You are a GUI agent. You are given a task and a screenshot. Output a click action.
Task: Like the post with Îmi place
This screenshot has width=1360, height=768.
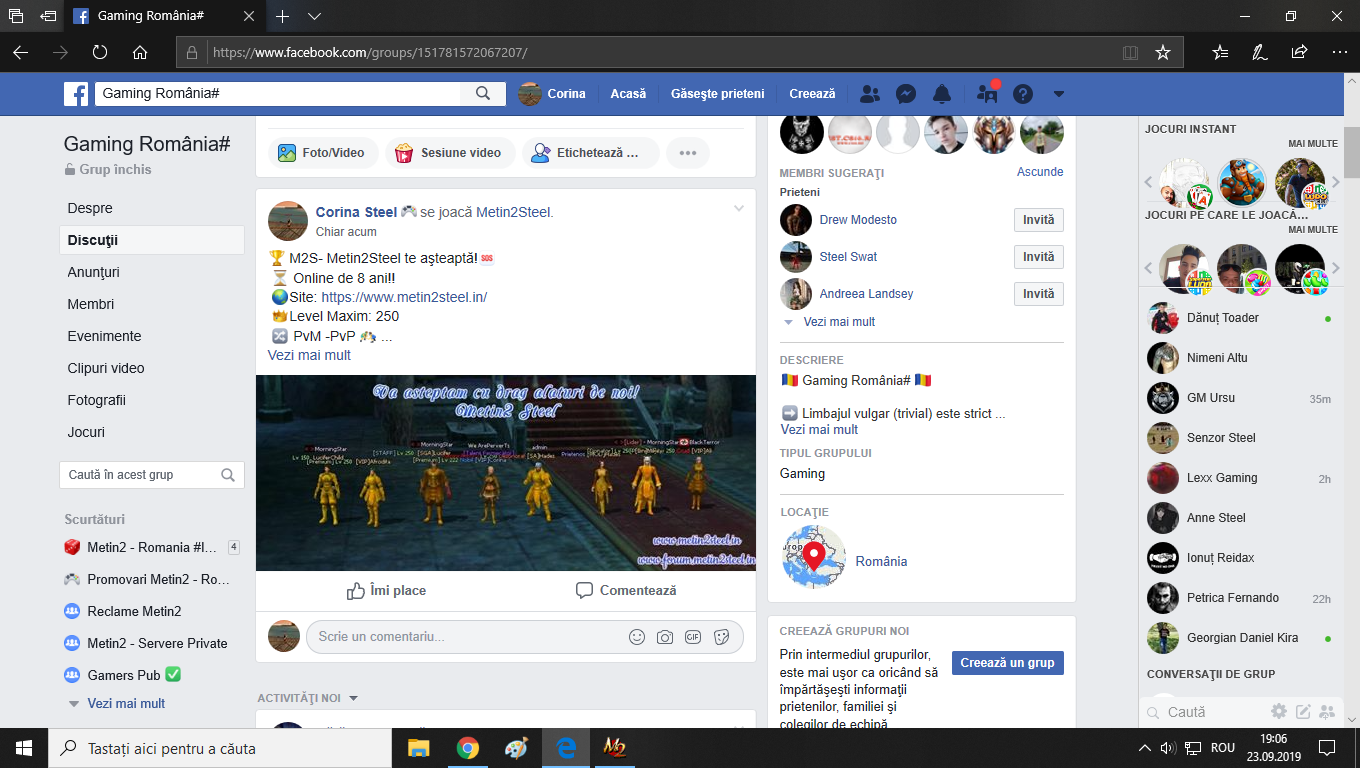pos(386,590)
